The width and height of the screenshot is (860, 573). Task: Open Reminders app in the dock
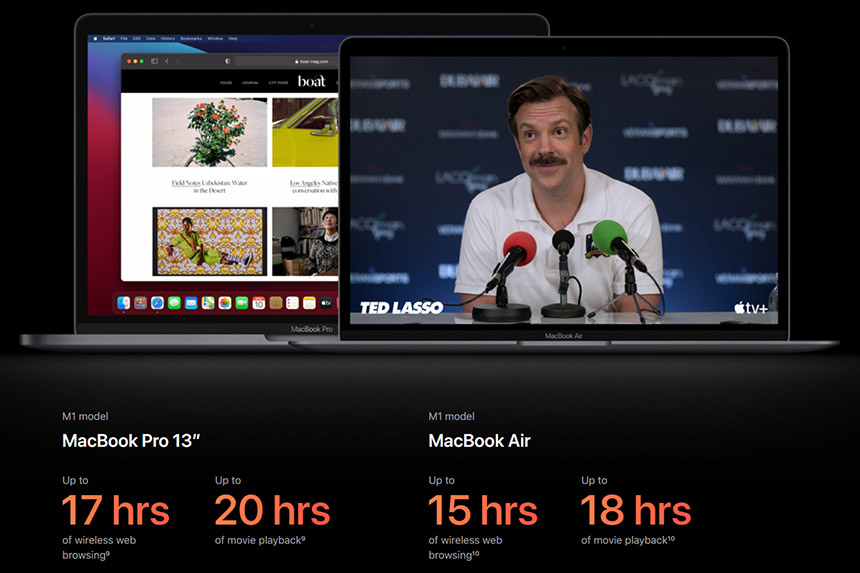[292, 303]
